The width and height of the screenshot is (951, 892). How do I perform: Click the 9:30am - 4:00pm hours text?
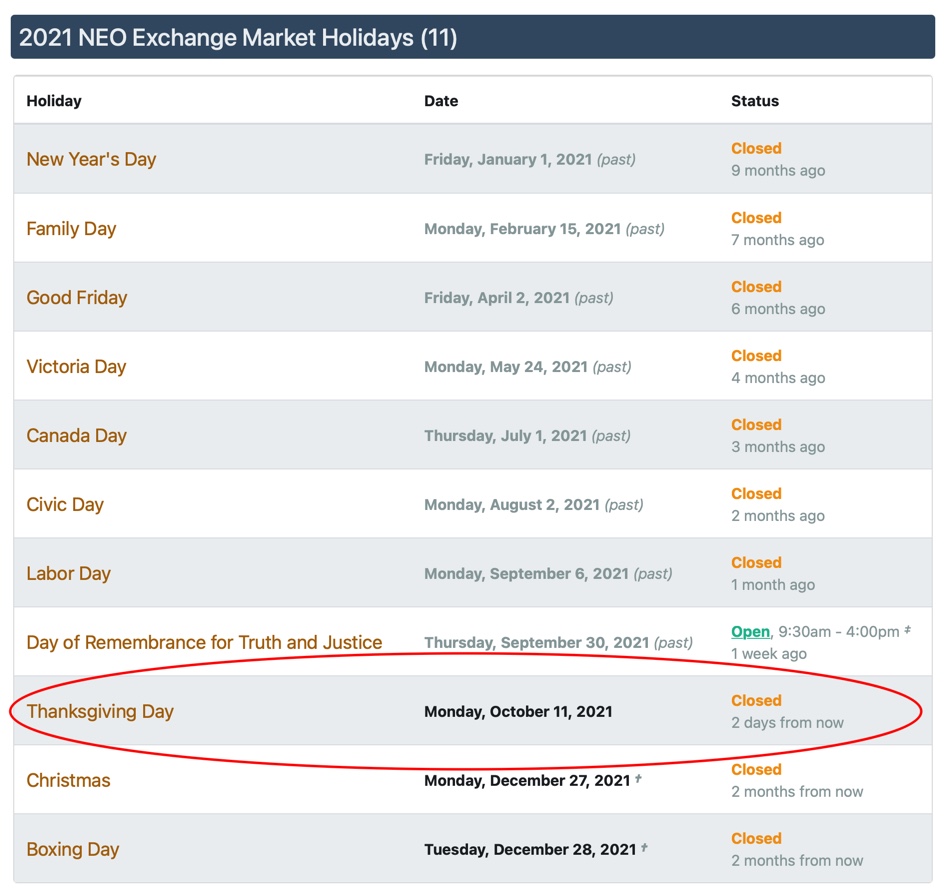[x=839, y=632]
